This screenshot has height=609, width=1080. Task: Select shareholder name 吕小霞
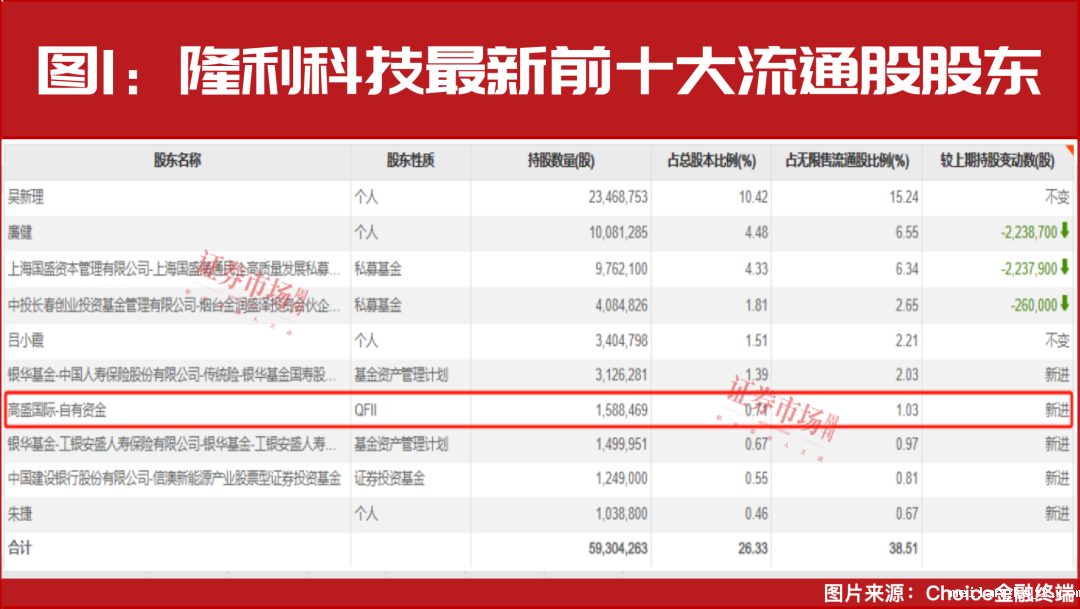click(25, 340)
